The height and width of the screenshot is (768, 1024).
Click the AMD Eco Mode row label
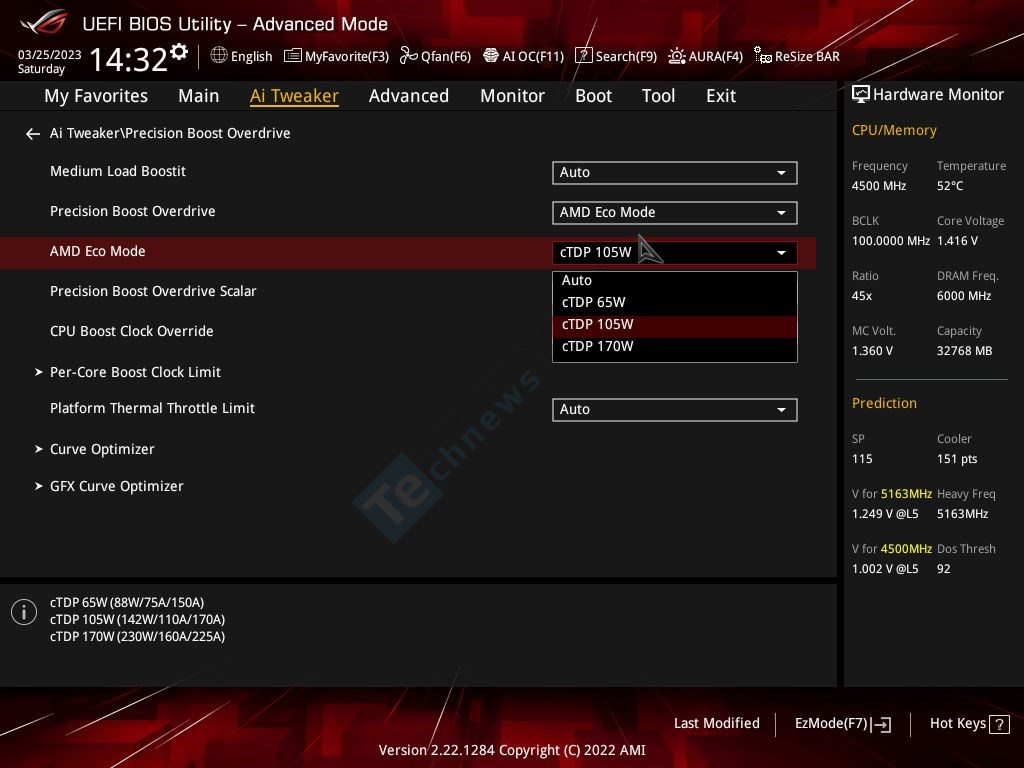(x=97, y=251)
